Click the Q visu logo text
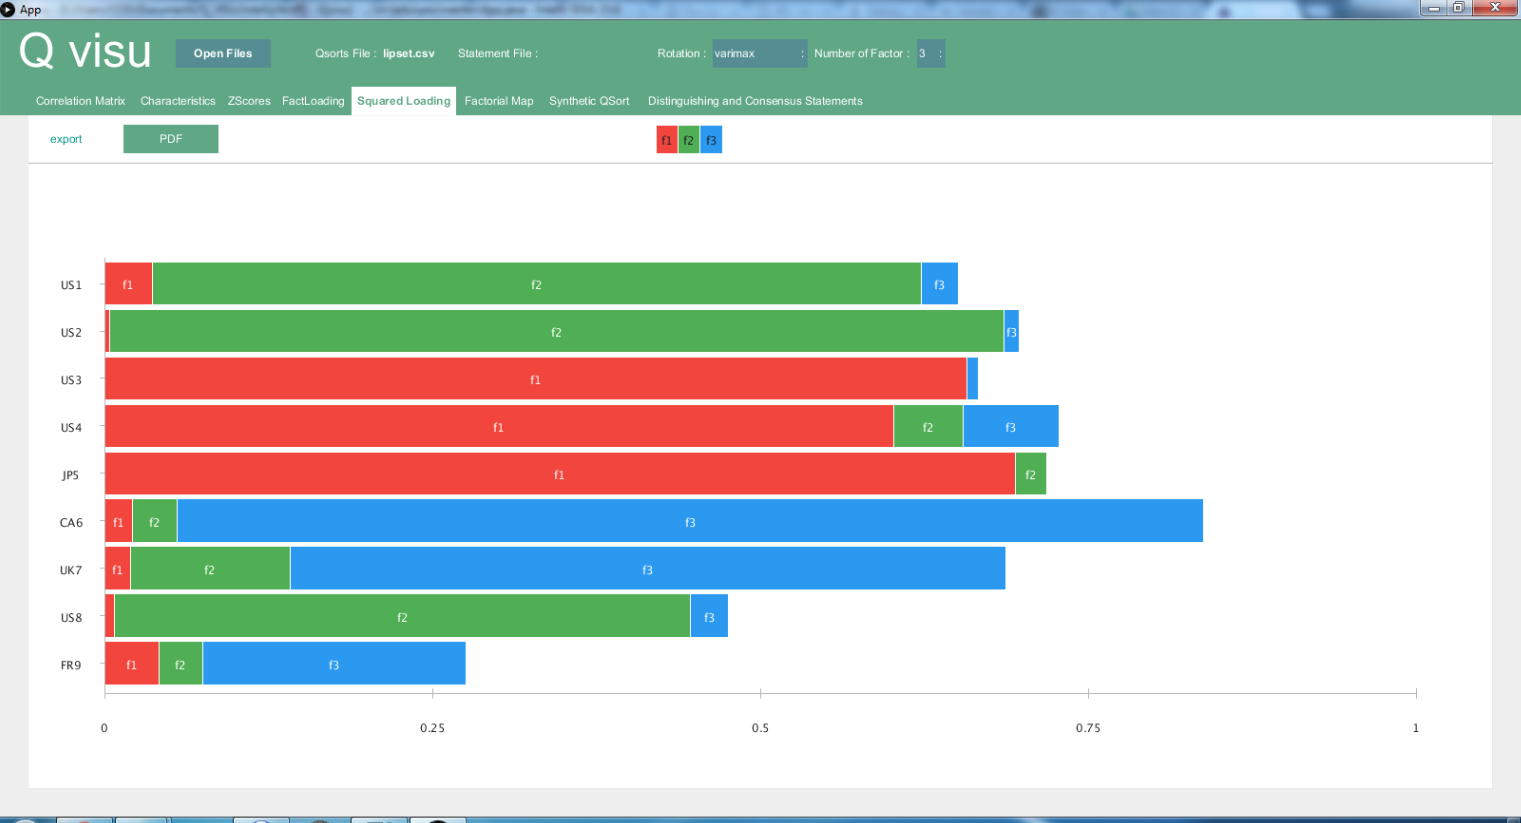This screenshot has height=823, width=1521. [x=85, y=51]
